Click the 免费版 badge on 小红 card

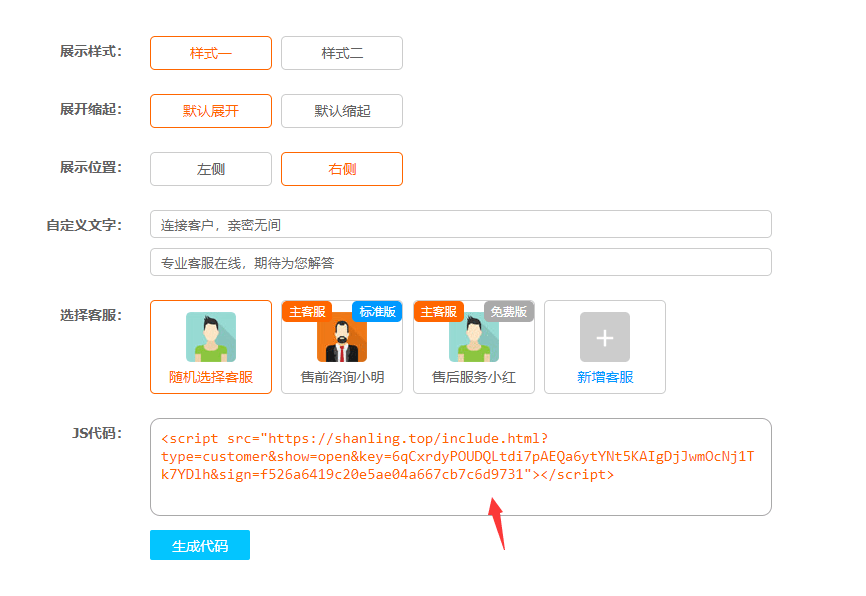(509, 312)
